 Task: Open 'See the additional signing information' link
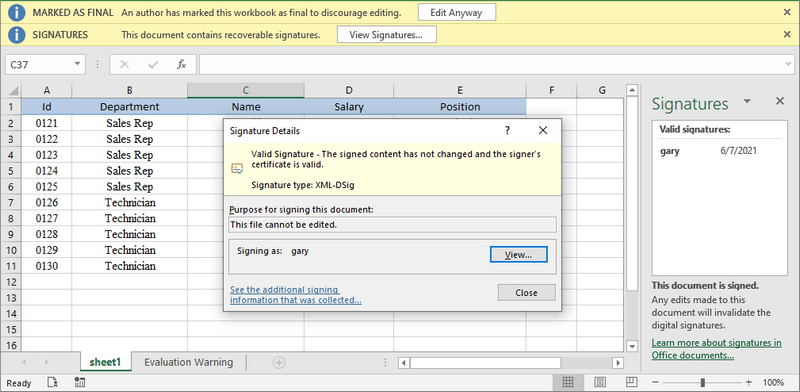pos(296,295)
